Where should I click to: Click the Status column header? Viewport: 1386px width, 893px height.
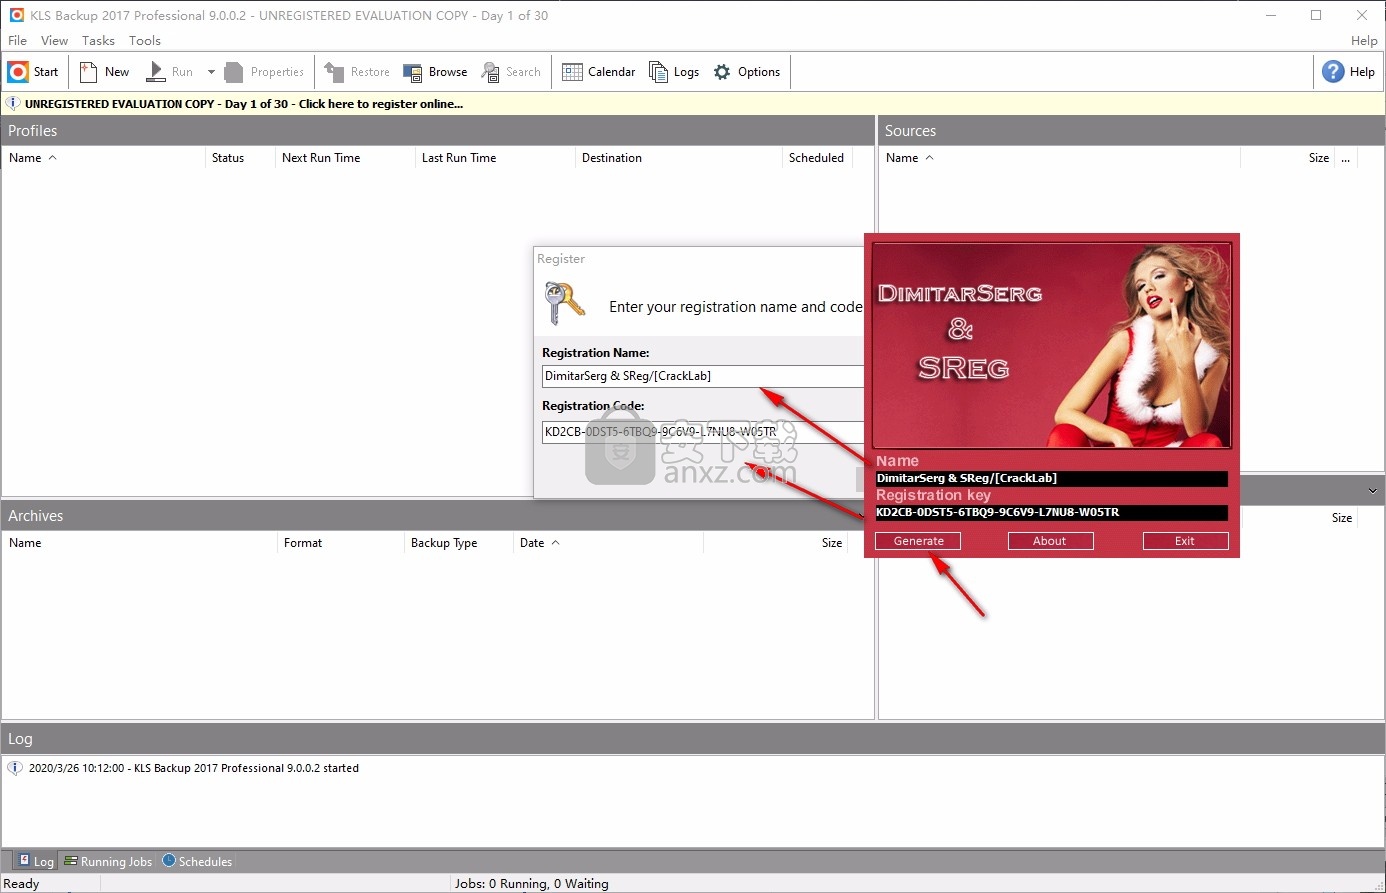point(239,158)
